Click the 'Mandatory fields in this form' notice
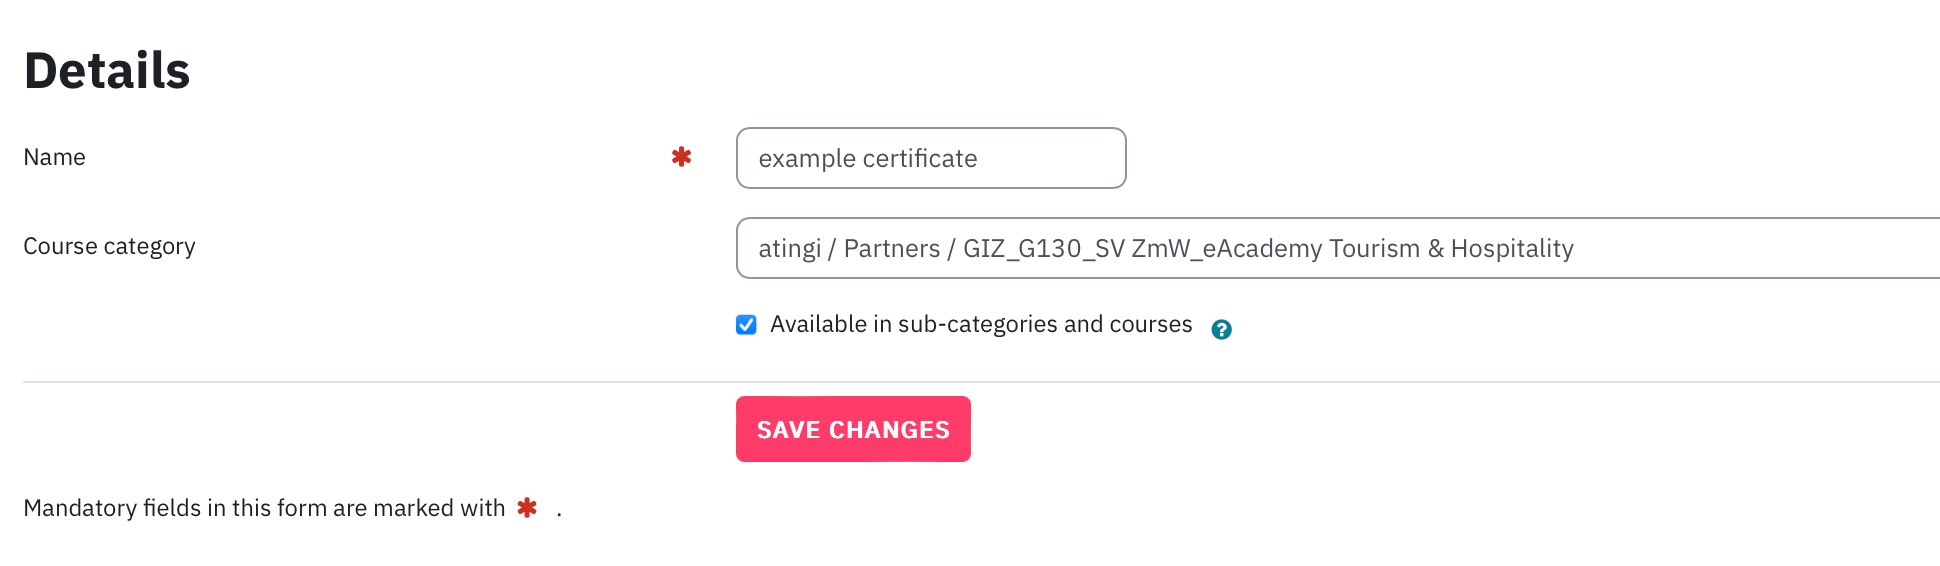This screenshot has height=566, width=1940. tap(264, 508)
